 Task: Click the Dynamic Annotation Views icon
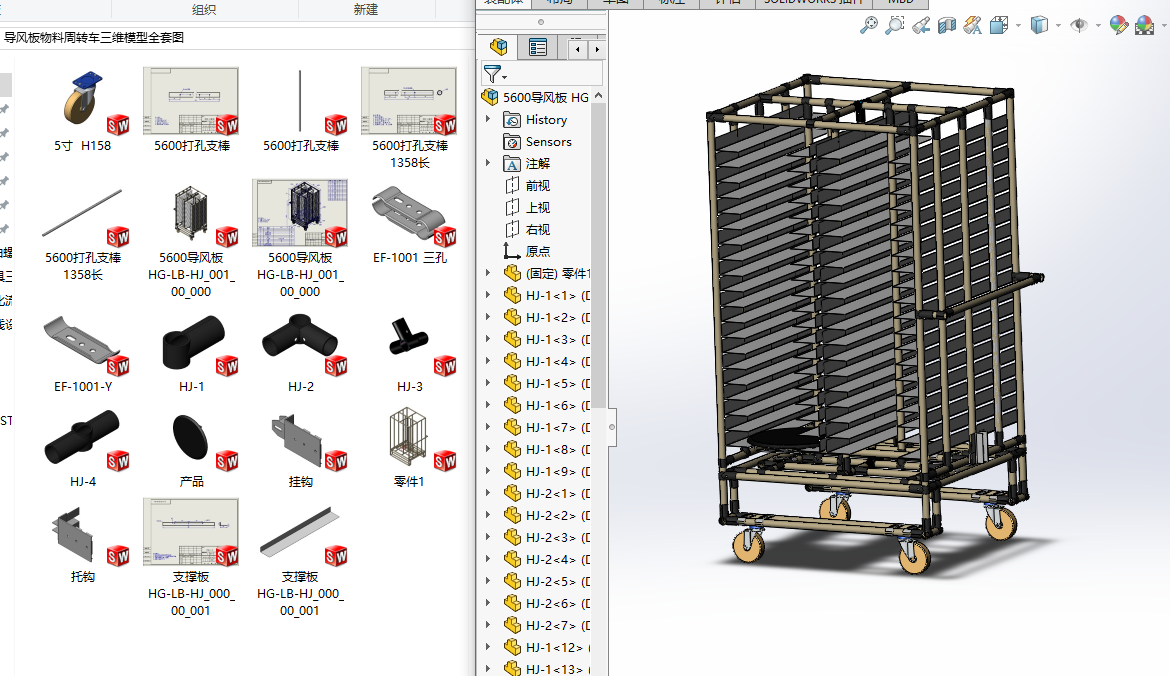point(972,25)
